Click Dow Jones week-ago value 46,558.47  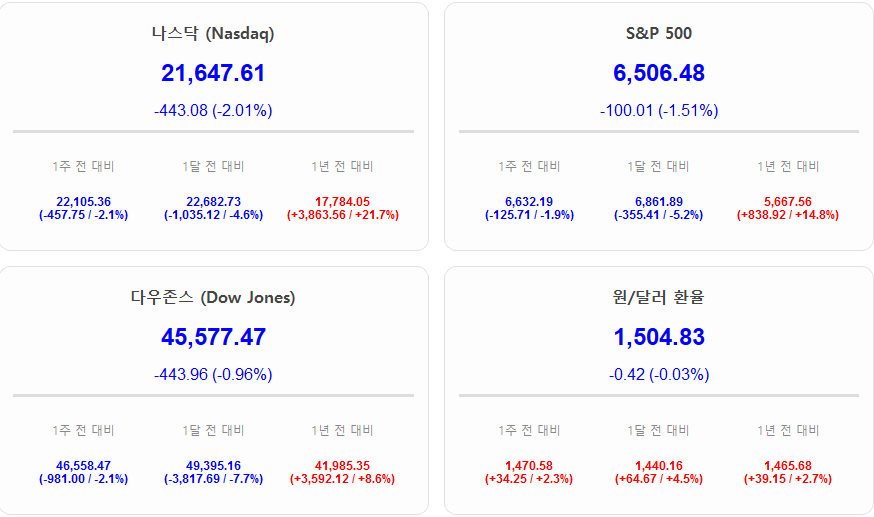tap(84, 465)
